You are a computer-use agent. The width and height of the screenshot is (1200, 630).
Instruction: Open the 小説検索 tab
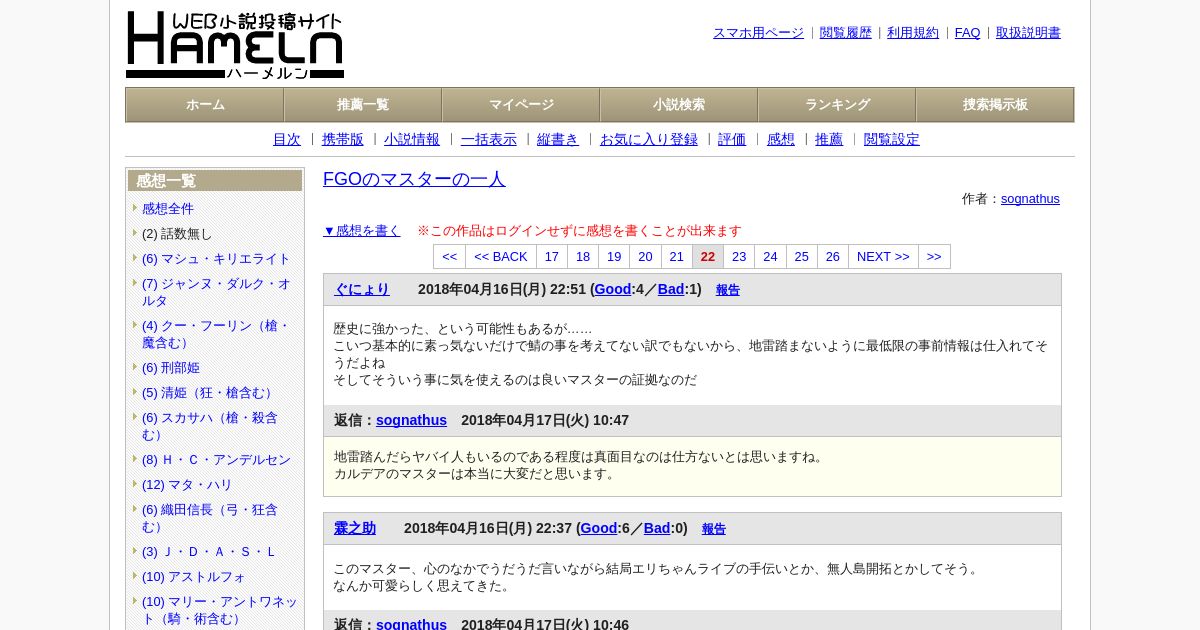coord(679,105)
